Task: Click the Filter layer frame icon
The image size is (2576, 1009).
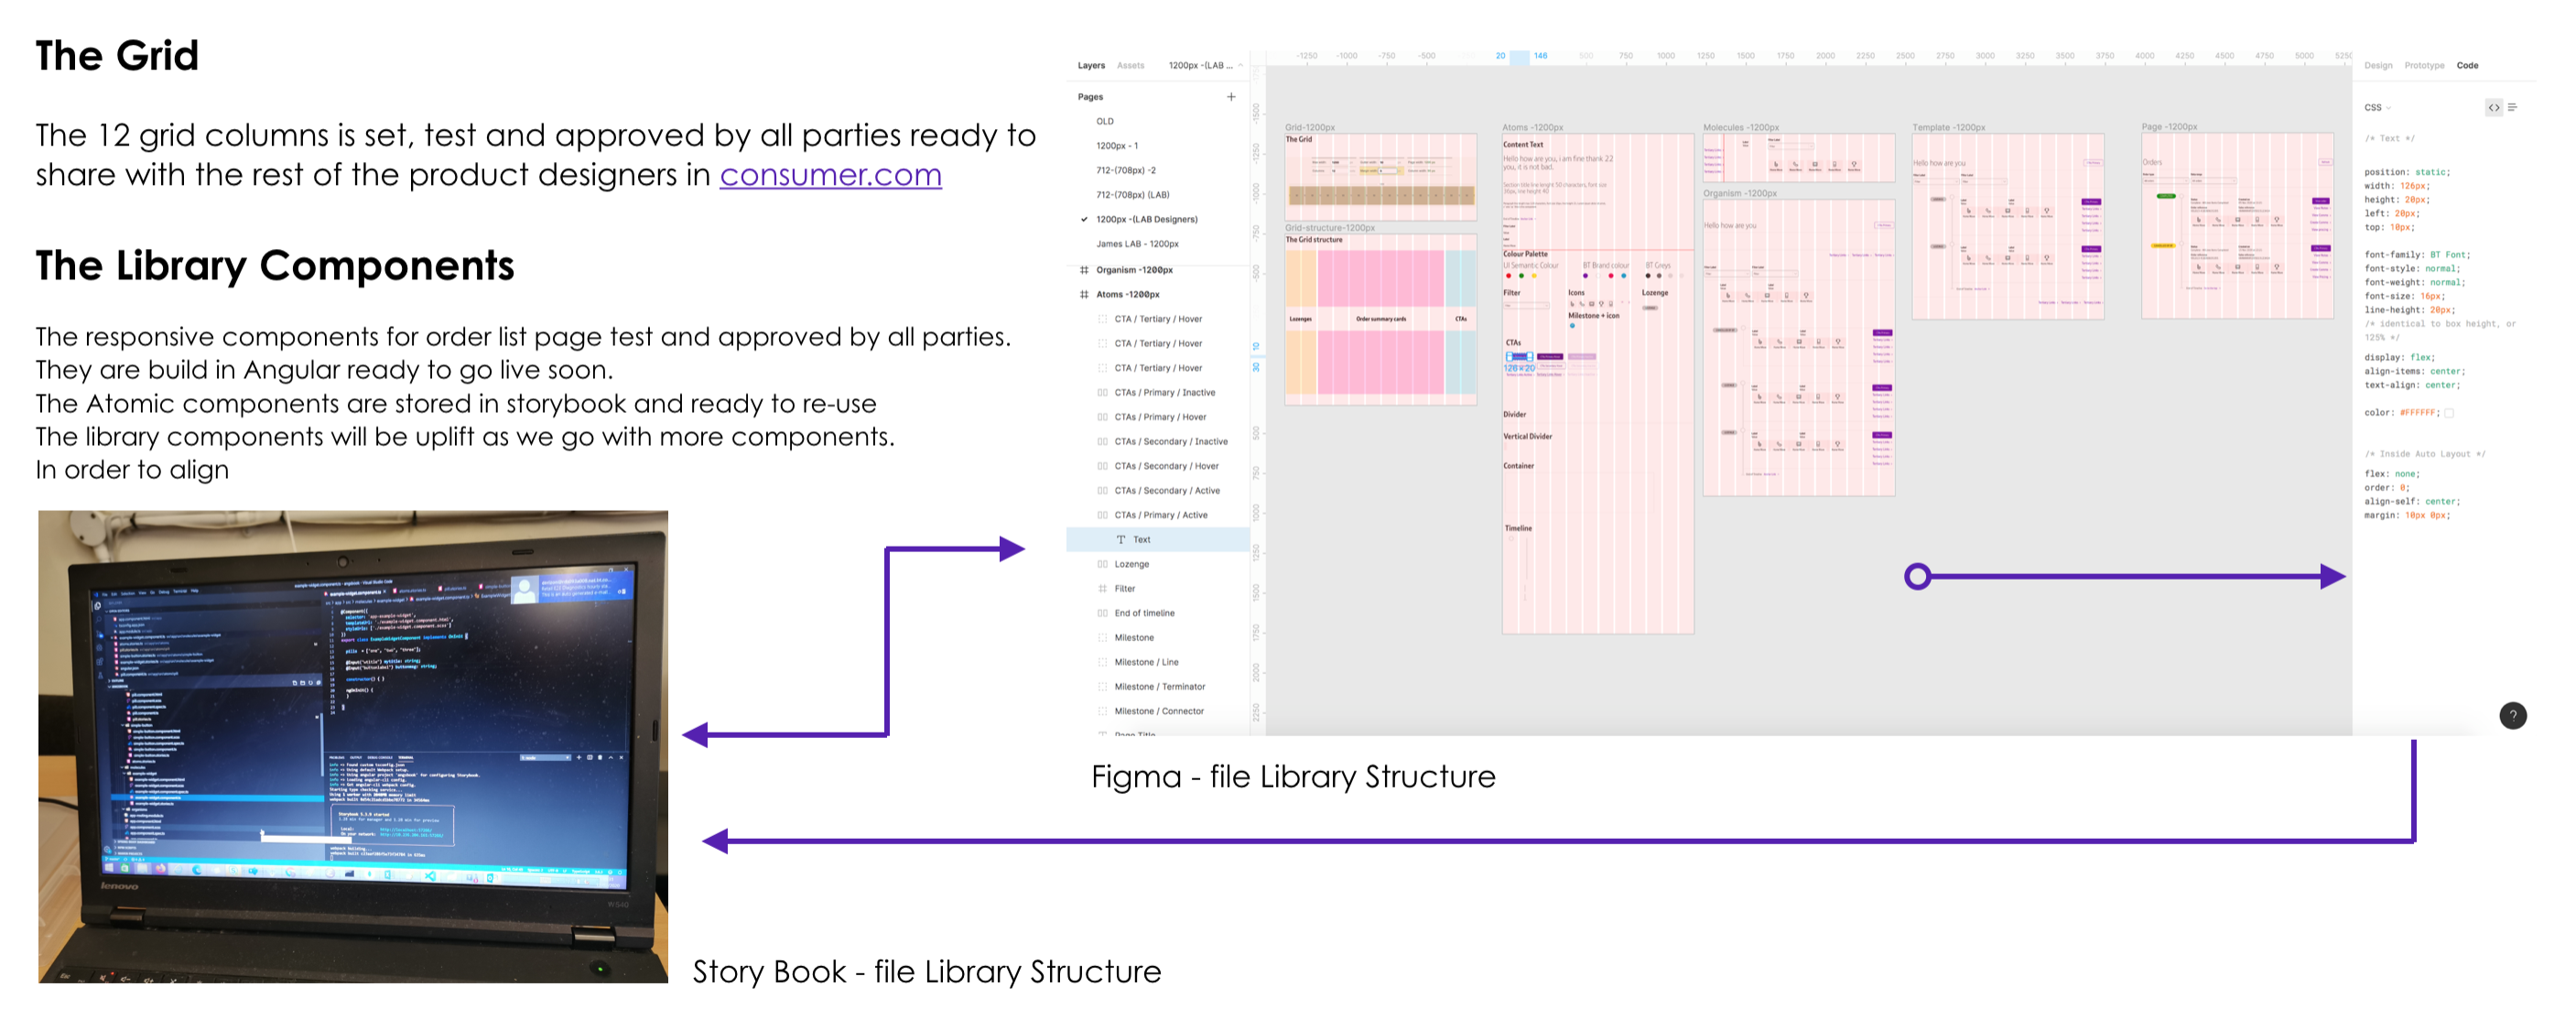Action: 1102,589
